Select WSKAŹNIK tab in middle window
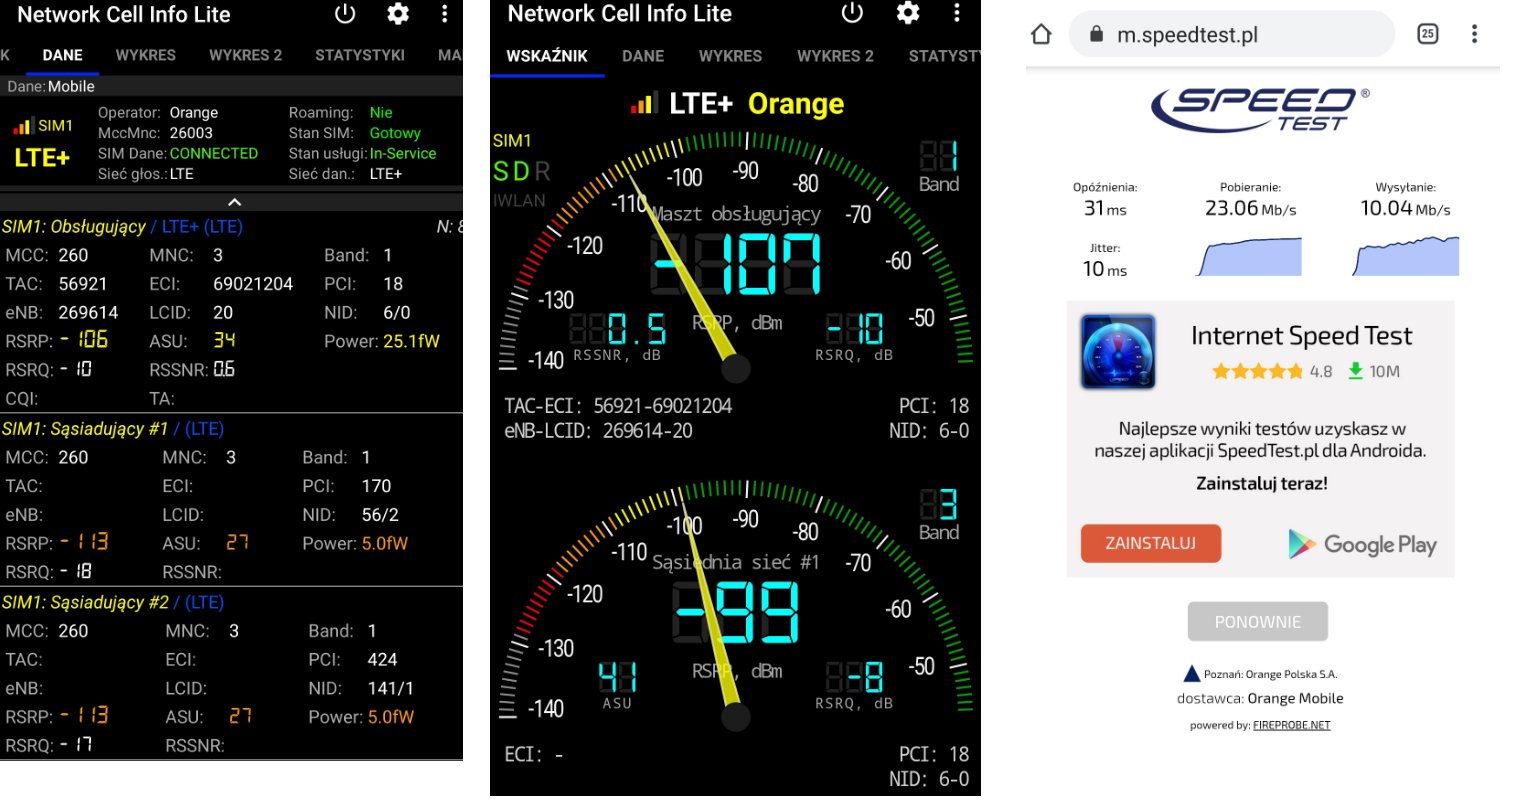This screenshot has width=1530, height=812. [x=547, y=56]
